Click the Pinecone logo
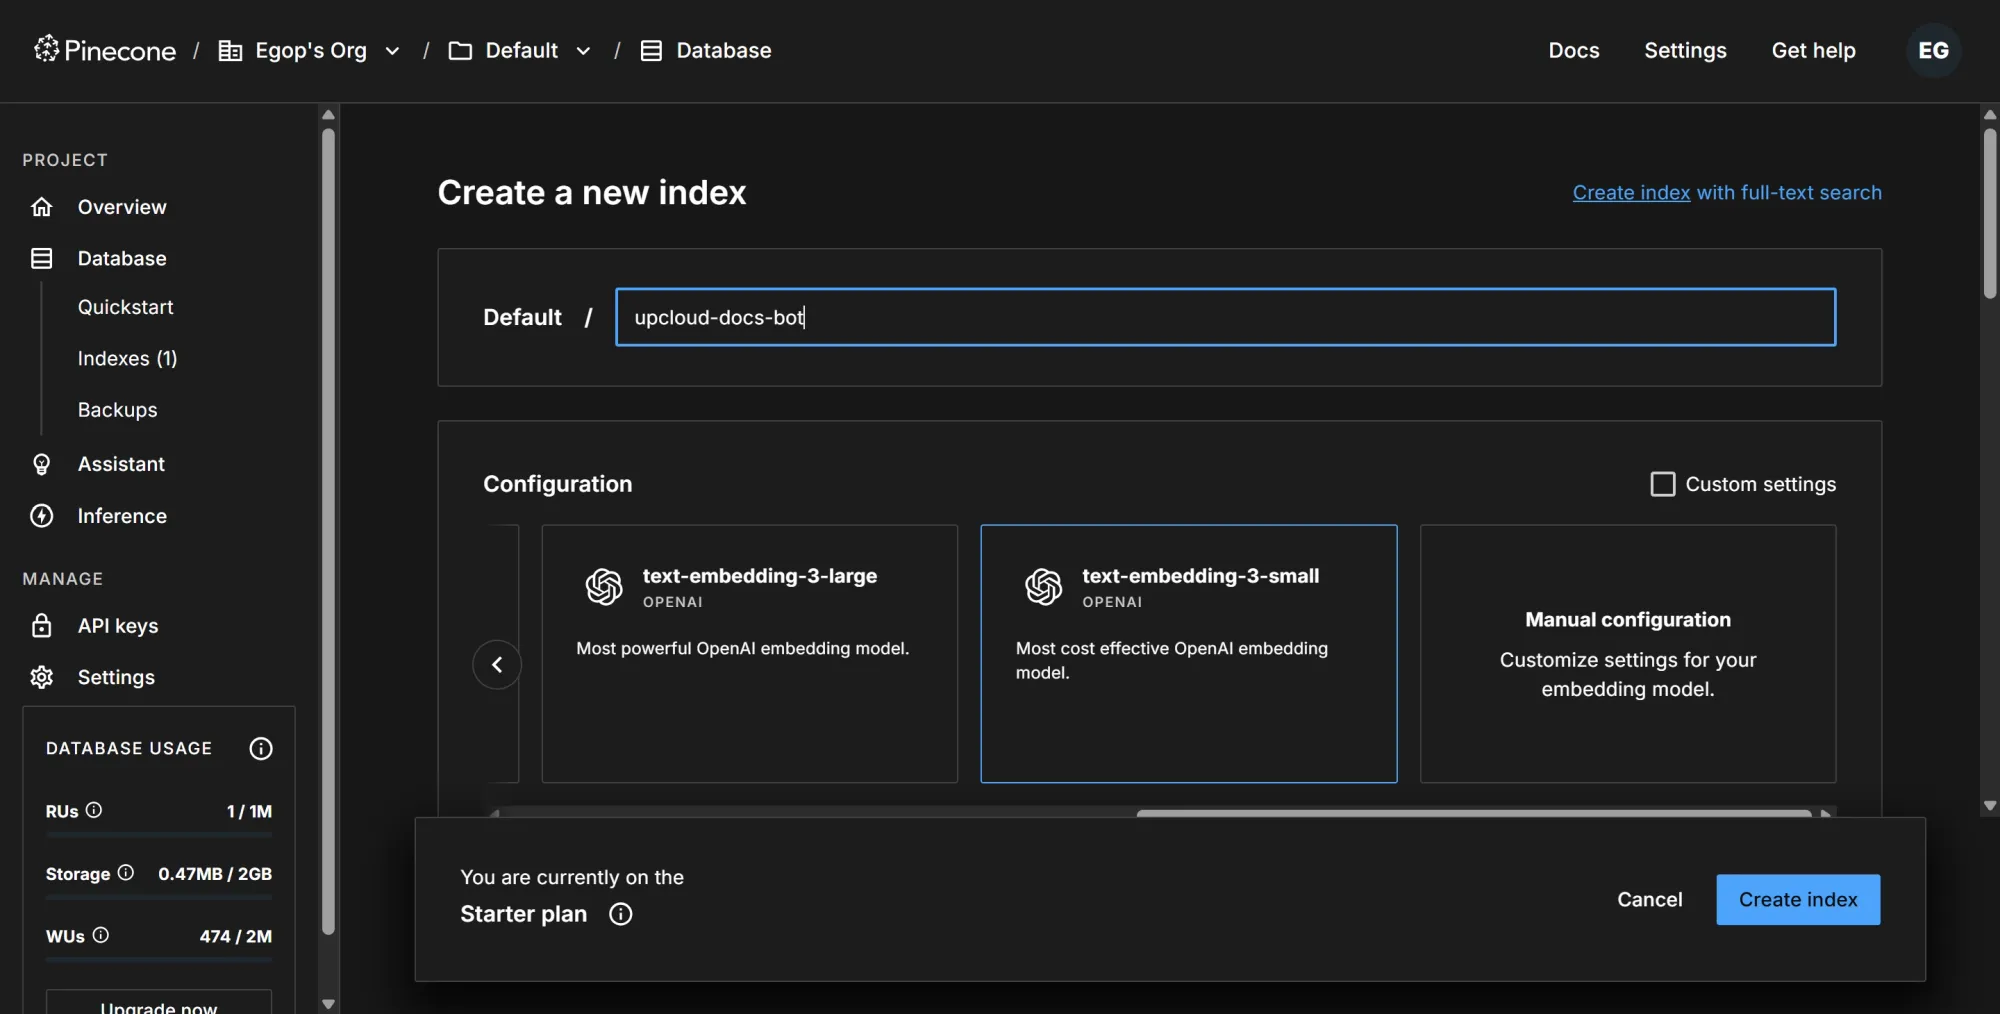Image resolution: width=2000 pixels, height=1014 pixels. (x=104, y=50)
